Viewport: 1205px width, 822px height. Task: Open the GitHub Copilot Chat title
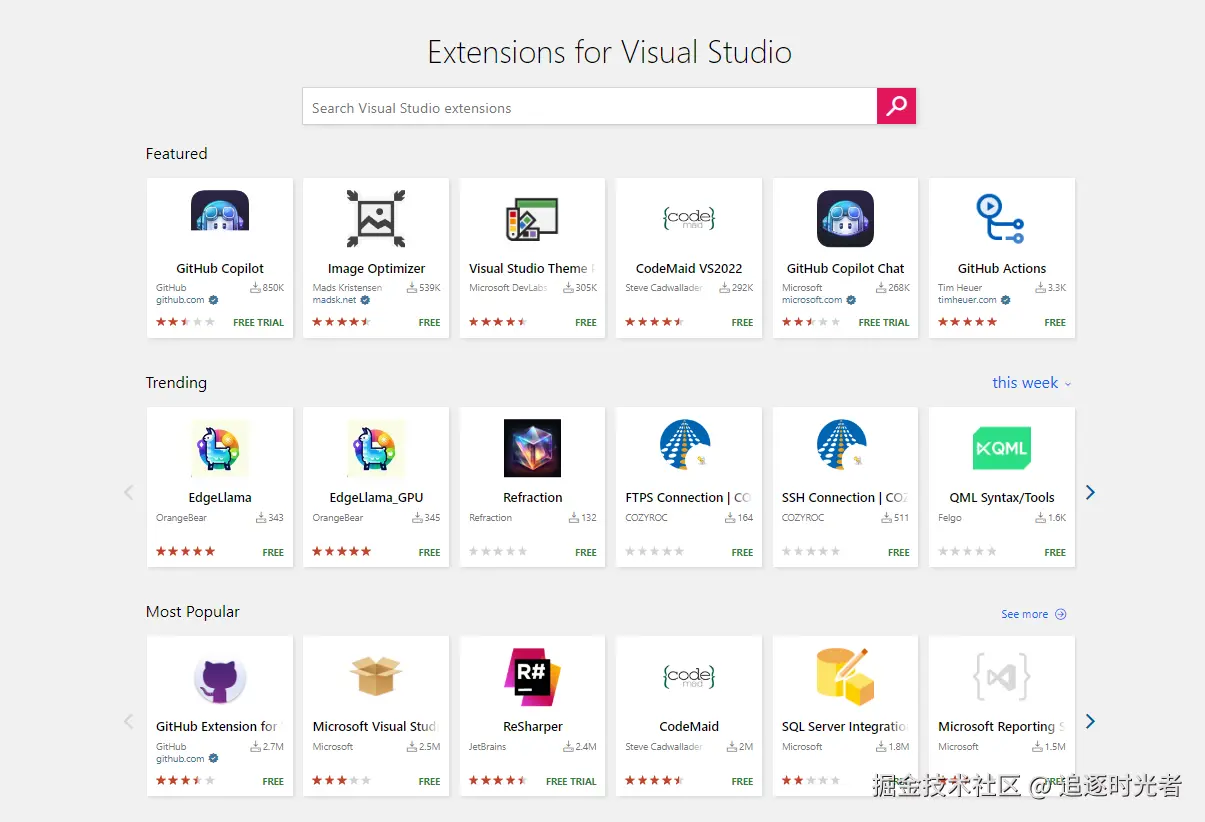pos(845,268)
